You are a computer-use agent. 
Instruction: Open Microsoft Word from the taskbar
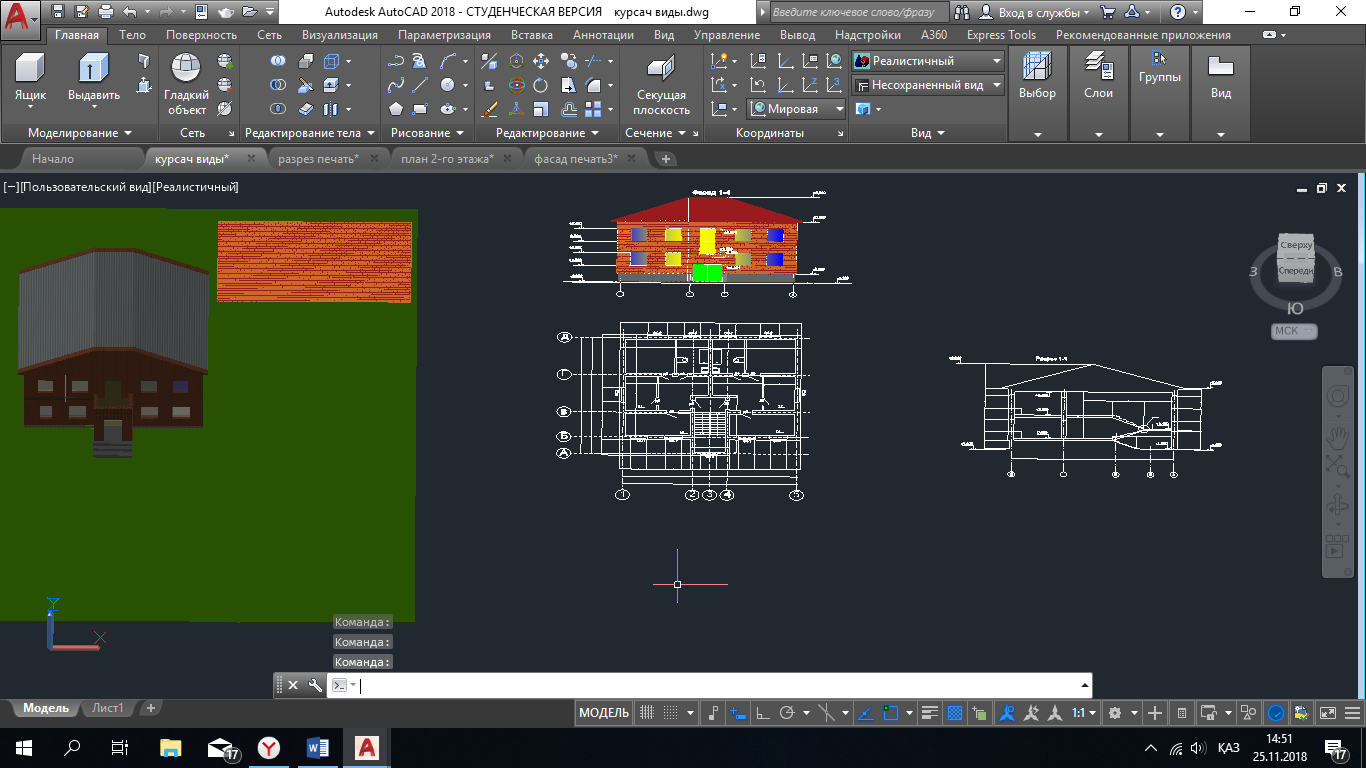pyautogui.click(x=318, y=747)
